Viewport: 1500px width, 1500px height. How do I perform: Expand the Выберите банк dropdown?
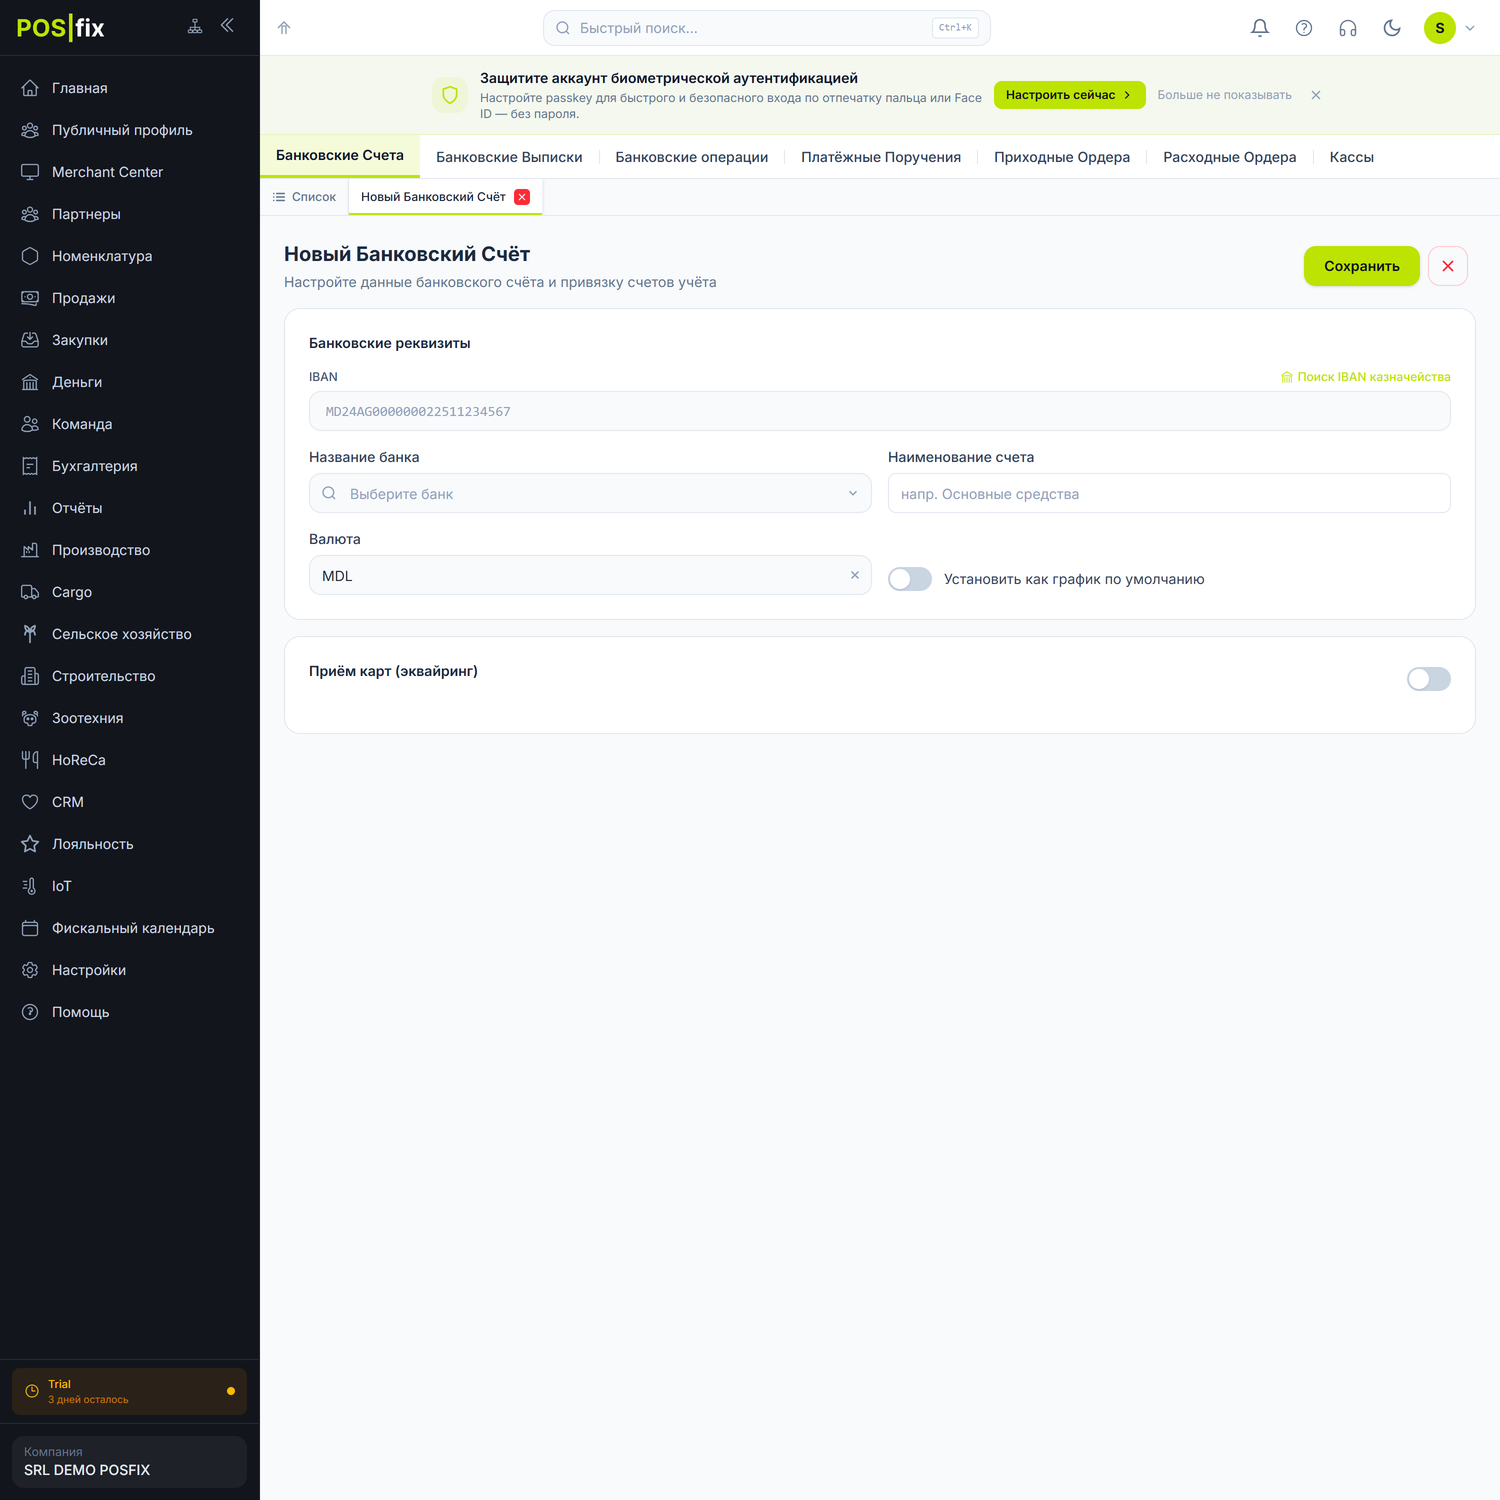point(590,493)
